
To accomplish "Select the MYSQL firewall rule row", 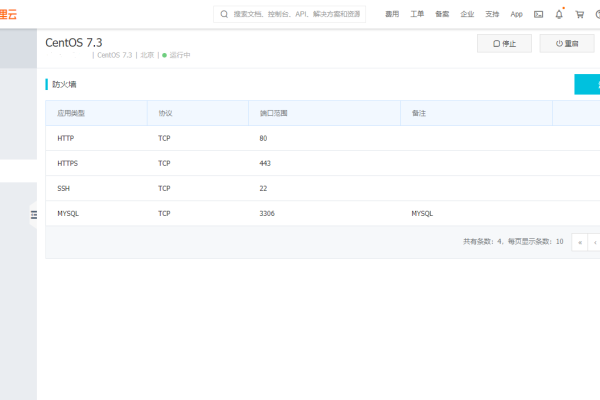I will 300,213.
